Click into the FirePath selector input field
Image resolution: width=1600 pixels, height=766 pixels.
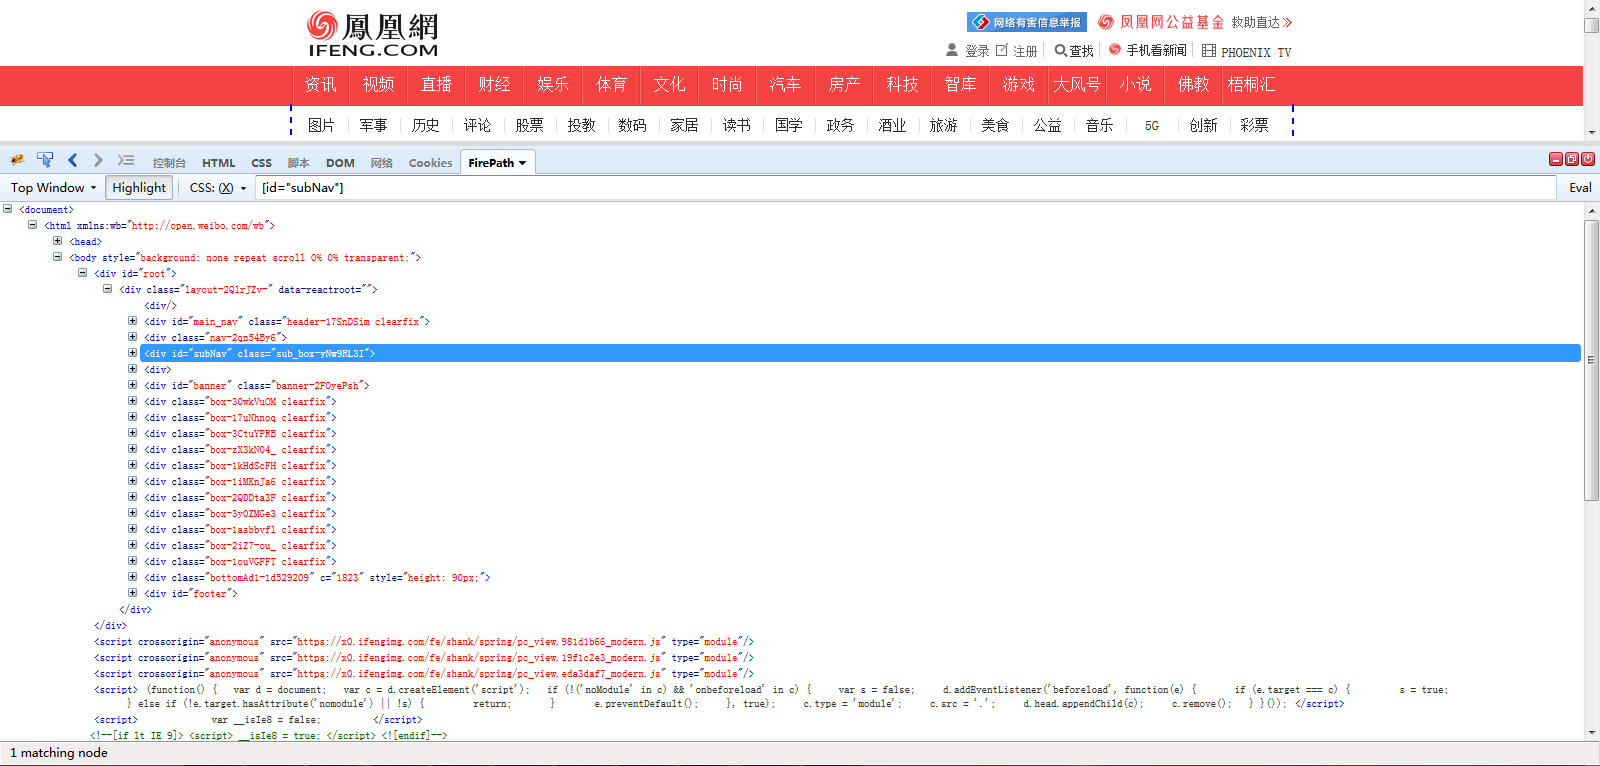pyautogui.click(x=906, y=187)
